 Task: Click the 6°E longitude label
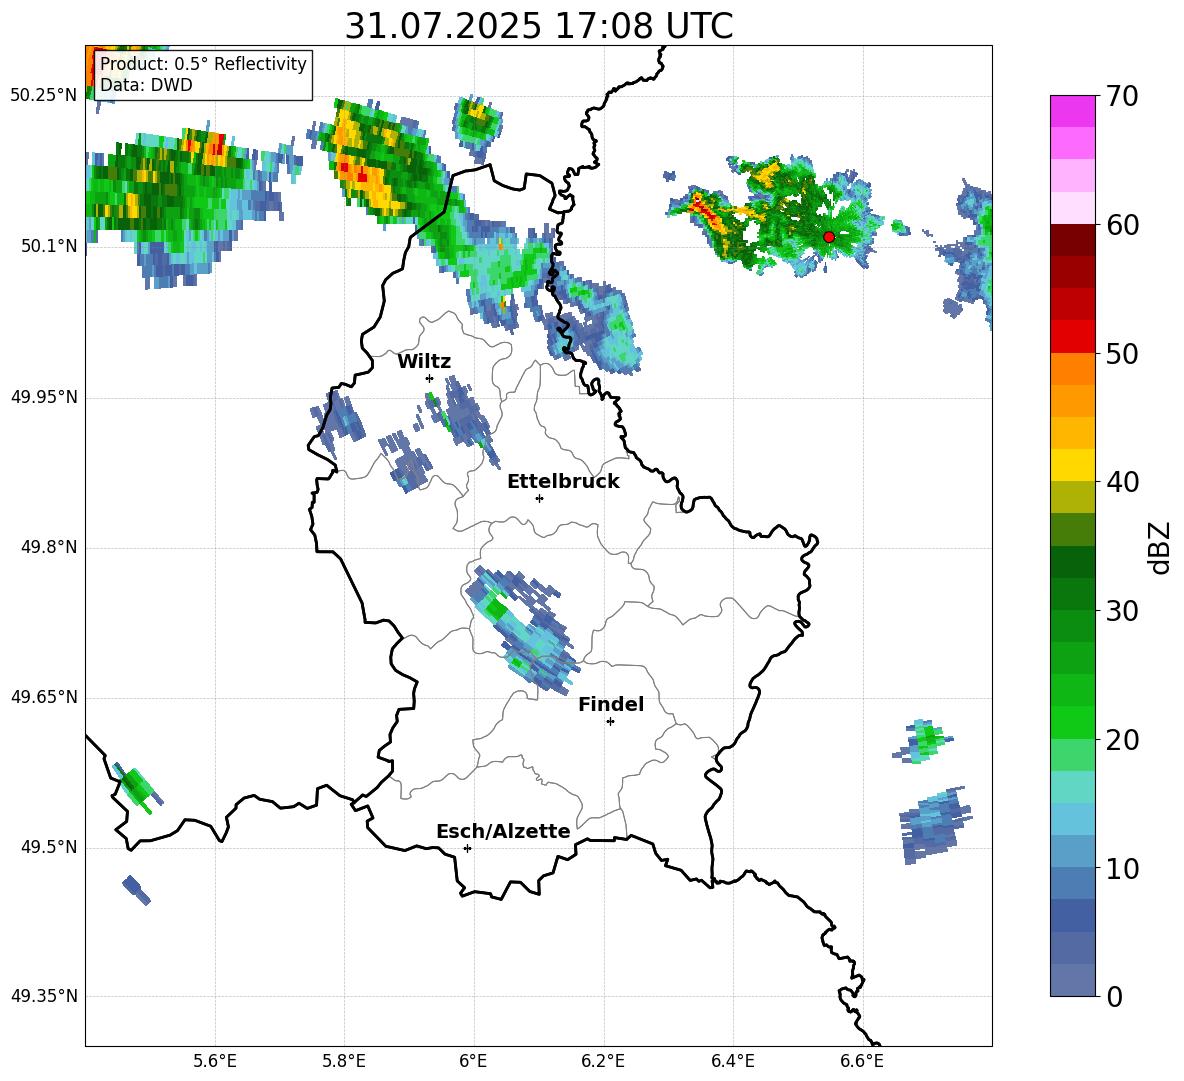(x=473, y=1062)
